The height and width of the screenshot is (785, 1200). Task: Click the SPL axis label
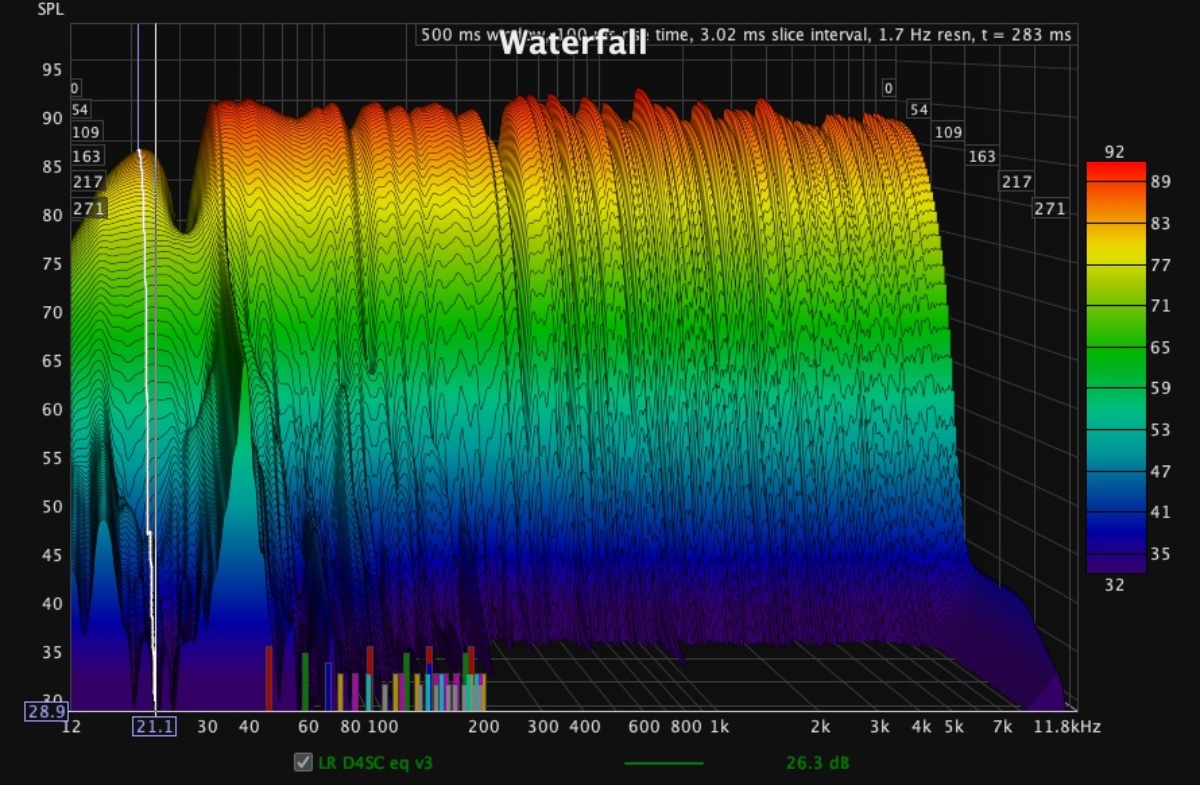tap(50, 10)
